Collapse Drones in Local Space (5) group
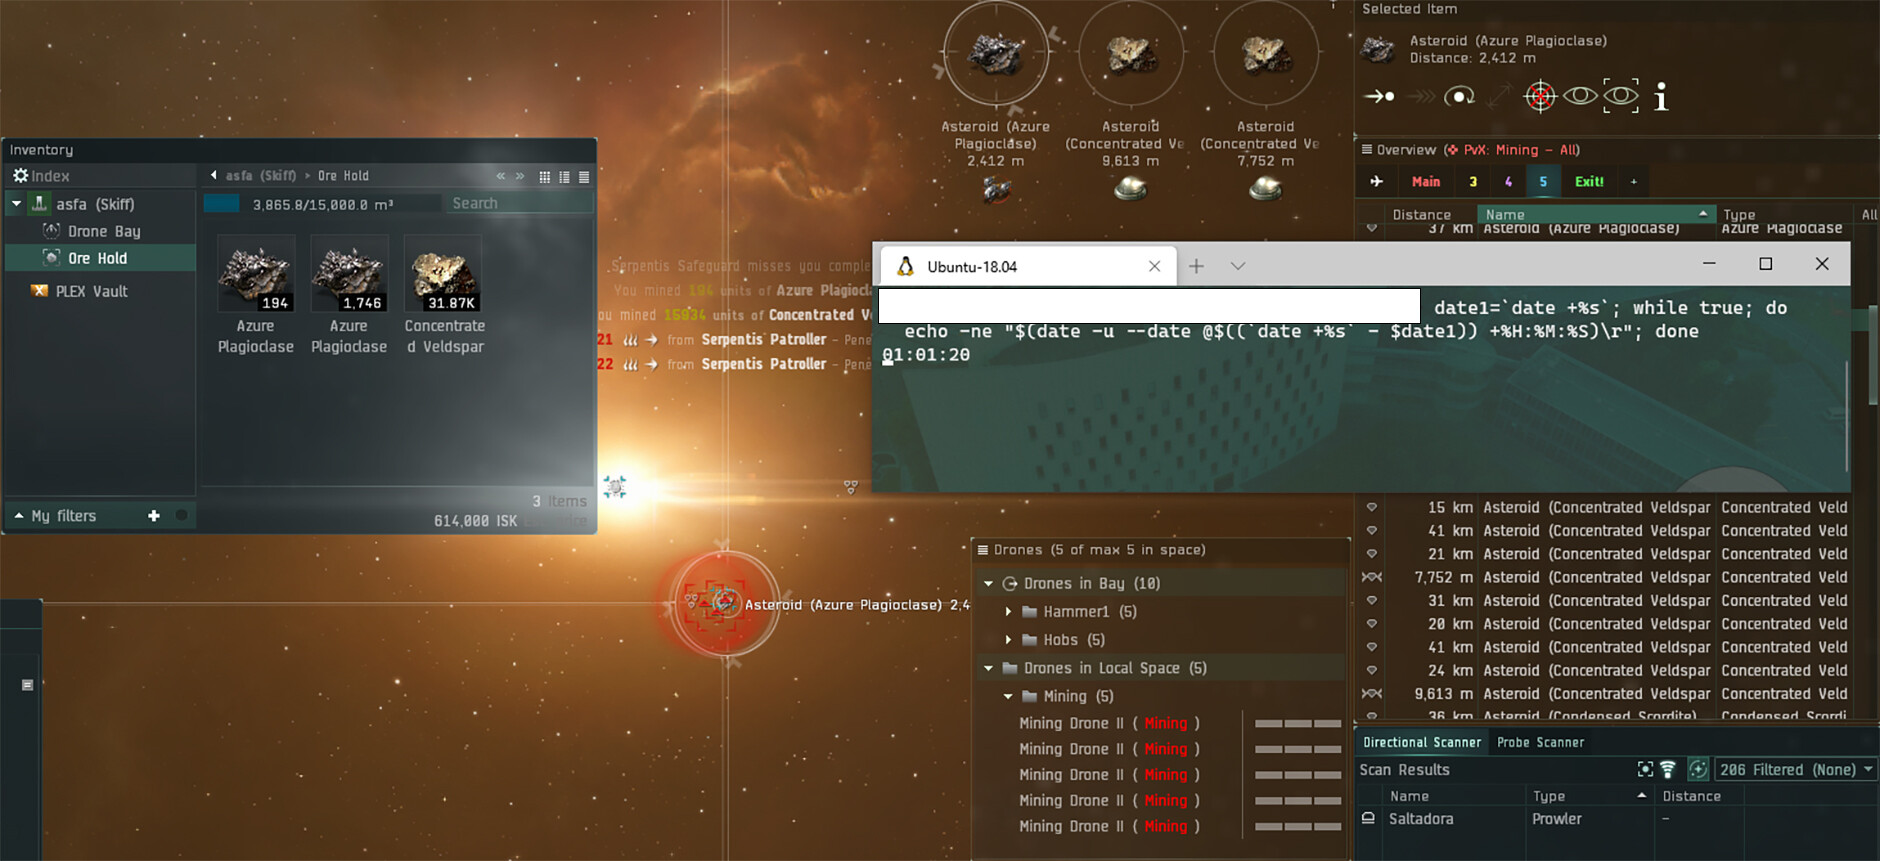Image resolution: width=1880 pixels, height=861 pixels. 988,668
